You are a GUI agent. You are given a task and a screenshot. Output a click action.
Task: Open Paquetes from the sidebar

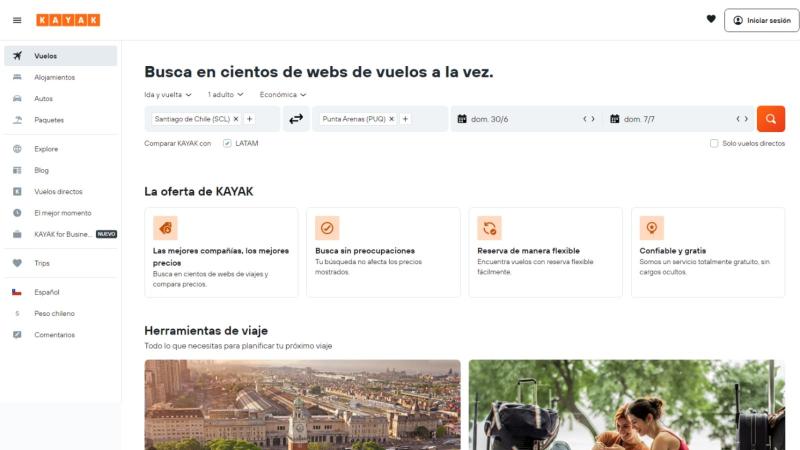(x=48, y=120)
